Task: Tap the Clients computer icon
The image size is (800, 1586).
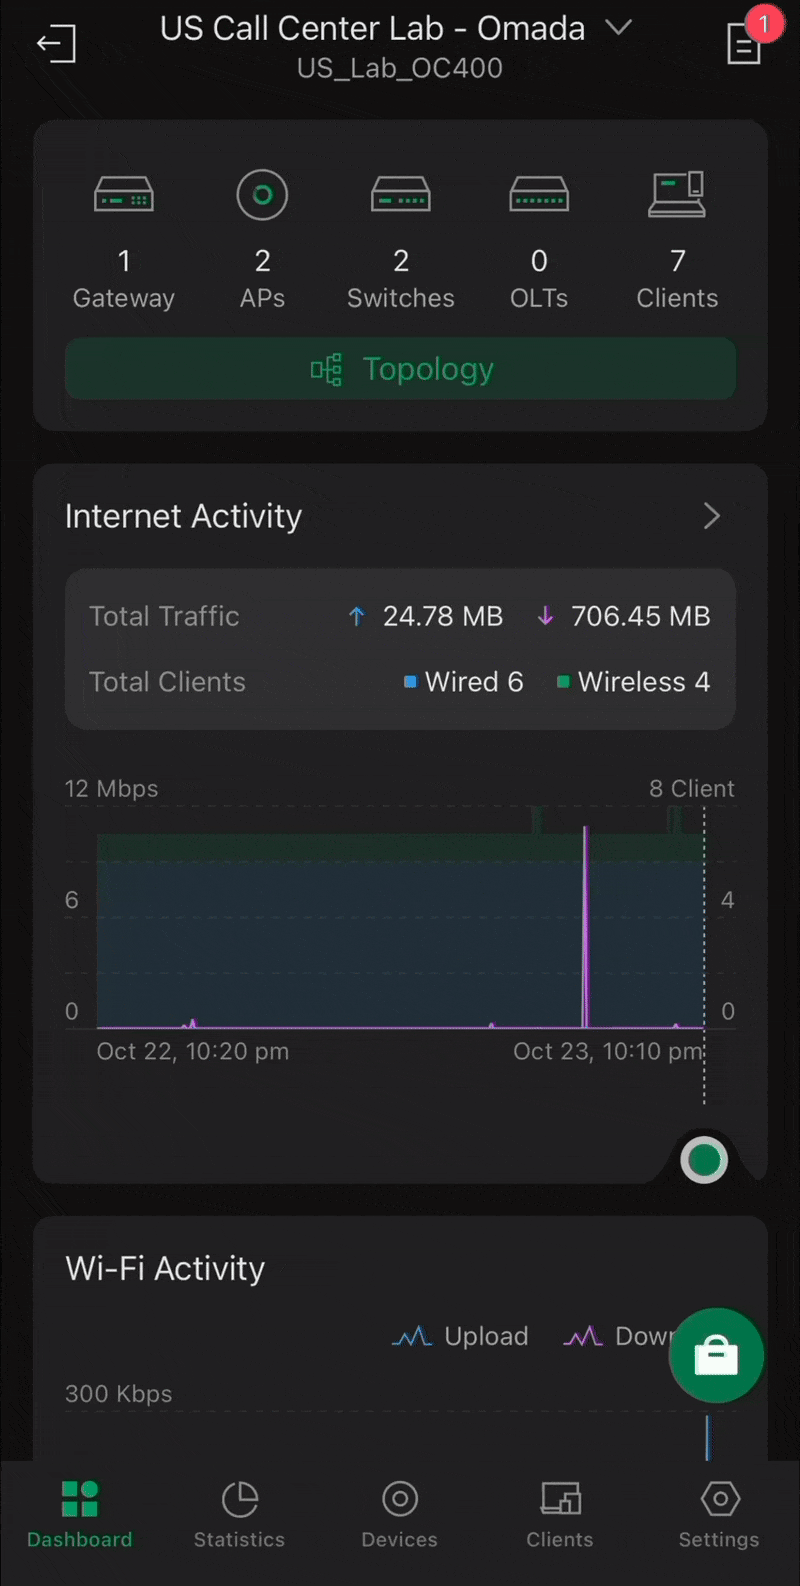Action: (677, 194)
